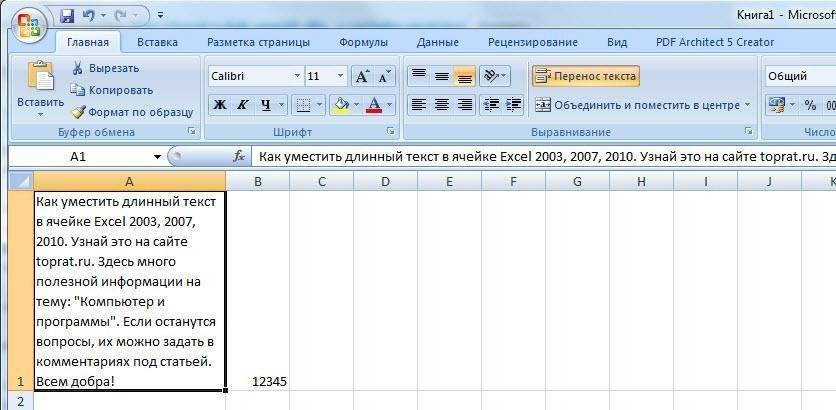836x410 pixels.
Task: Copy the selection with Копировать
Action: click(x=112, y=90)
